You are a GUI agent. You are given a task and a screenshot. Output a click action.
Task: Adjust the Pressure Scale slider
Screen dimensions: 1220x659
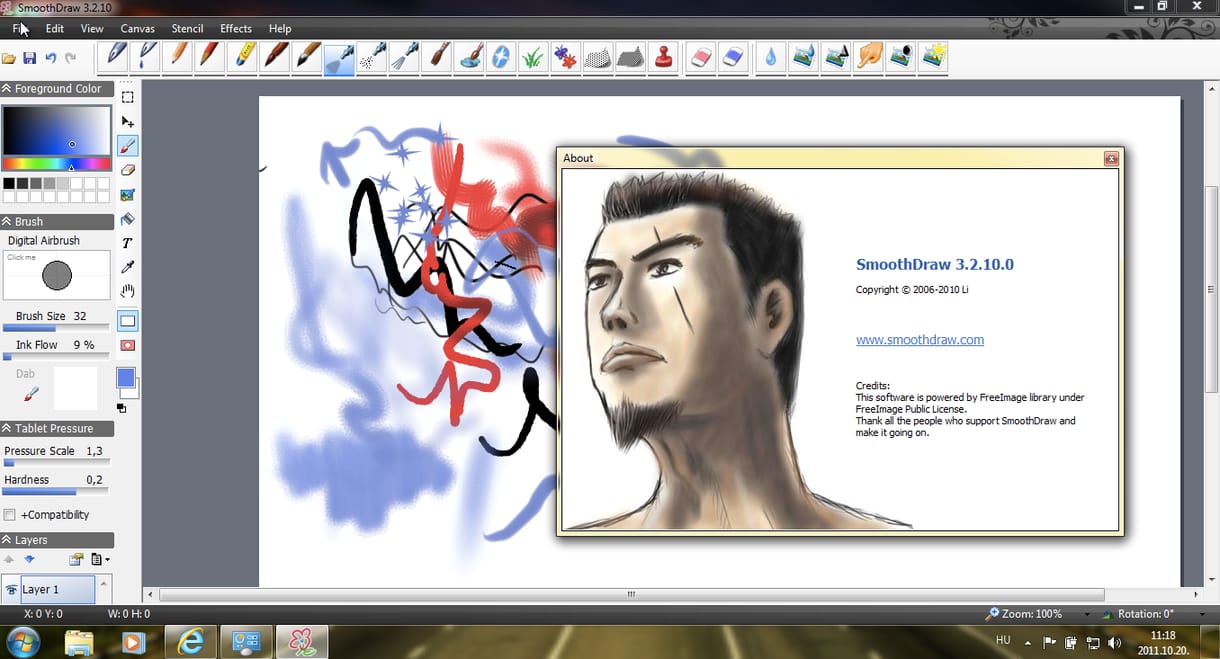point(56,463)
